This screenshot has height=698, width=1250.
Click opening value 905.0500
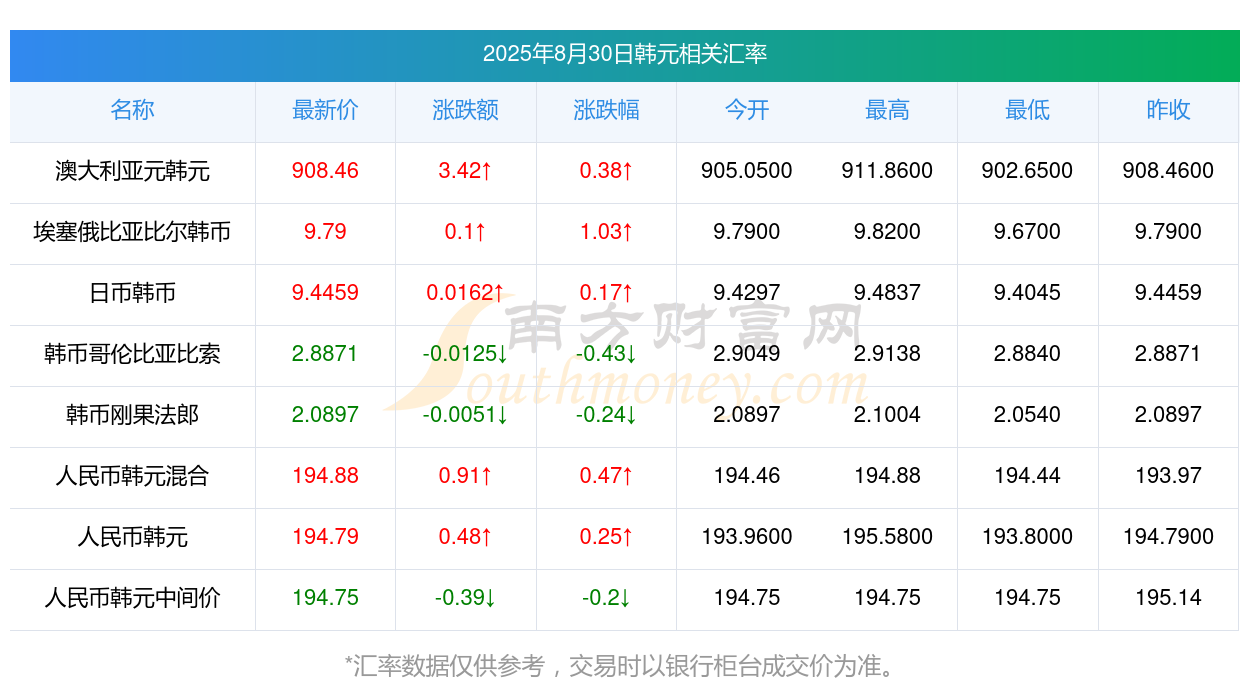coord(747,171)
